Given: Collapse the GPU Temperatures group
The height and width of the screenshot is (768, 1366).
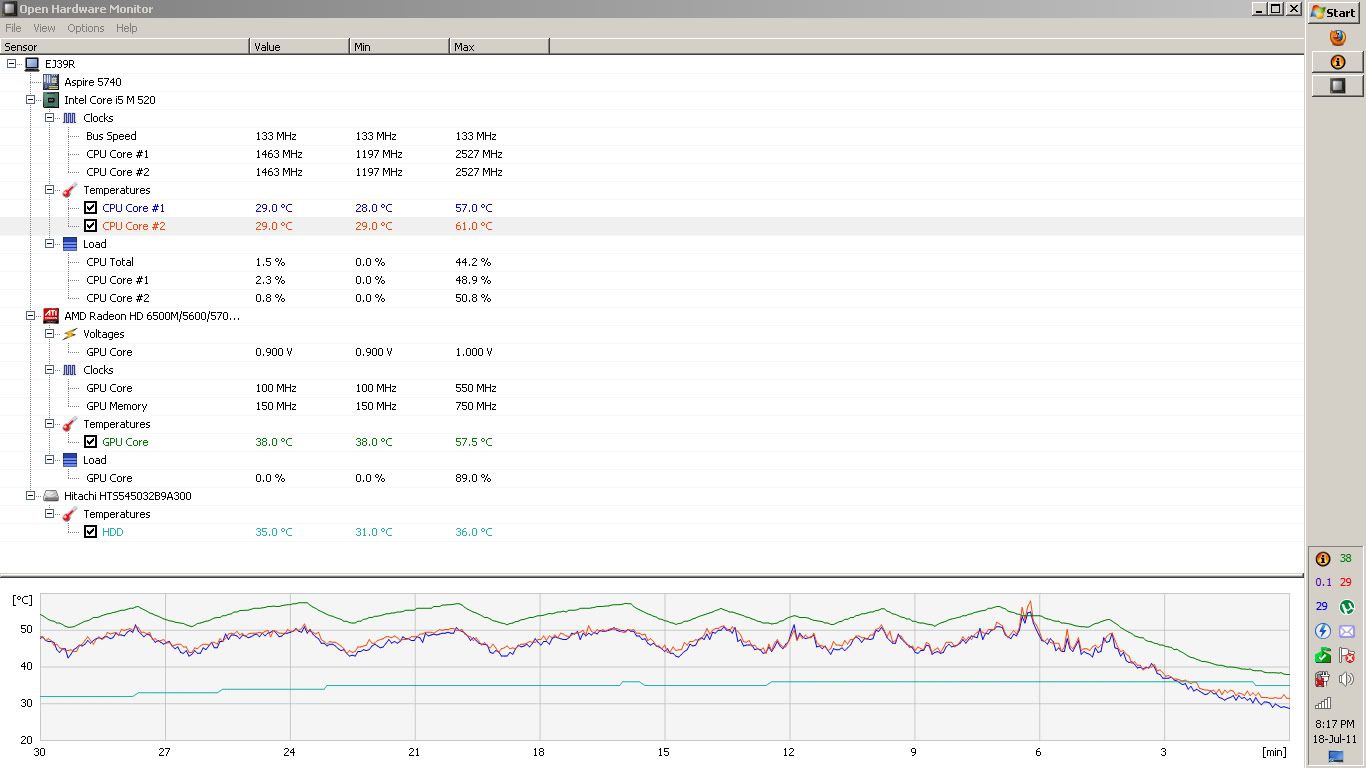Looking at the screenshot, I should [50, 424].
